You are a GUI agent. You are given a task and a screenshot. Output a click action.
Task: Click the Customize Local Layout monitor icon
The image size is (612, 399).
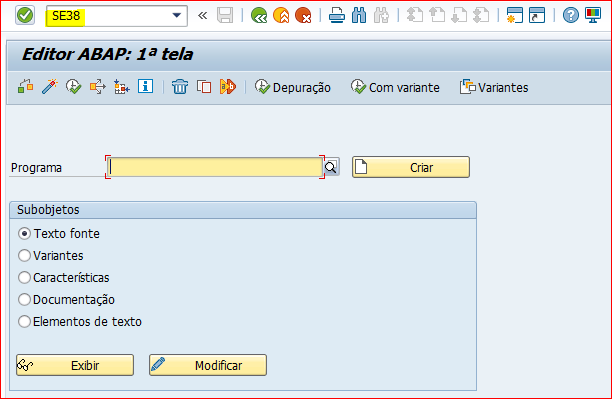pos(593,16)
